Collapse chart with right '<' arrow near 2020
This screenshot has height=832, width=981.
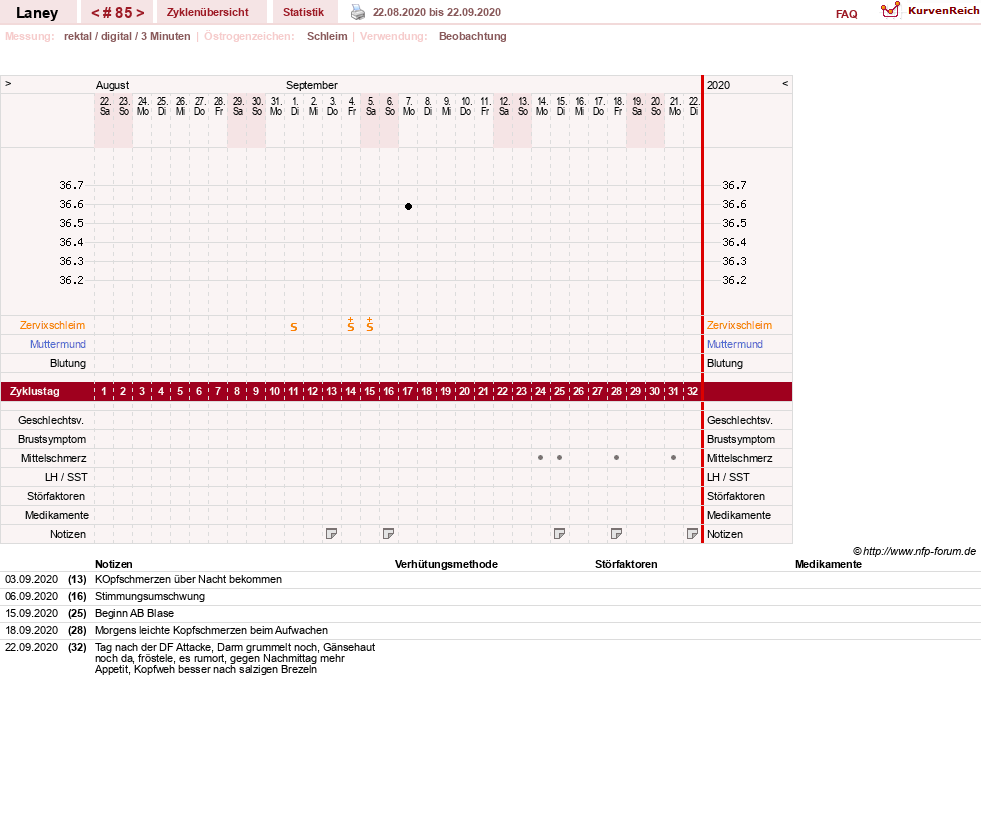pos(785,83)
